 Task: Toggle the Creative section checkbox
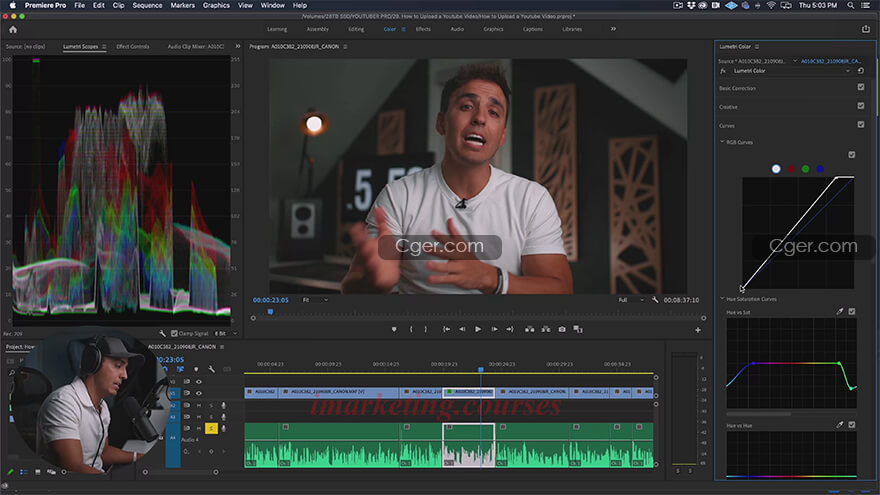[860, 106]
